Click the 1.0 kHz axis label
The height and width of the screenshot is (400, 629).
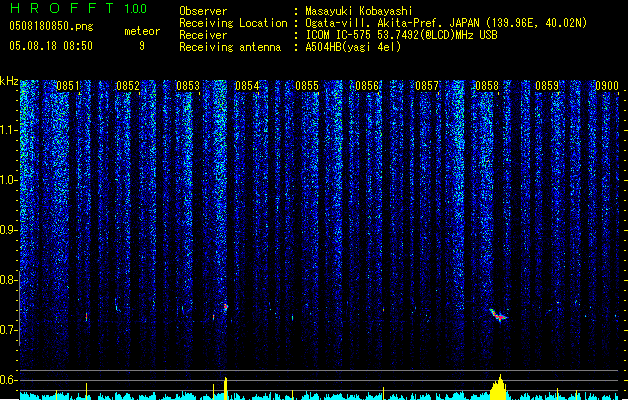(9, 180)
